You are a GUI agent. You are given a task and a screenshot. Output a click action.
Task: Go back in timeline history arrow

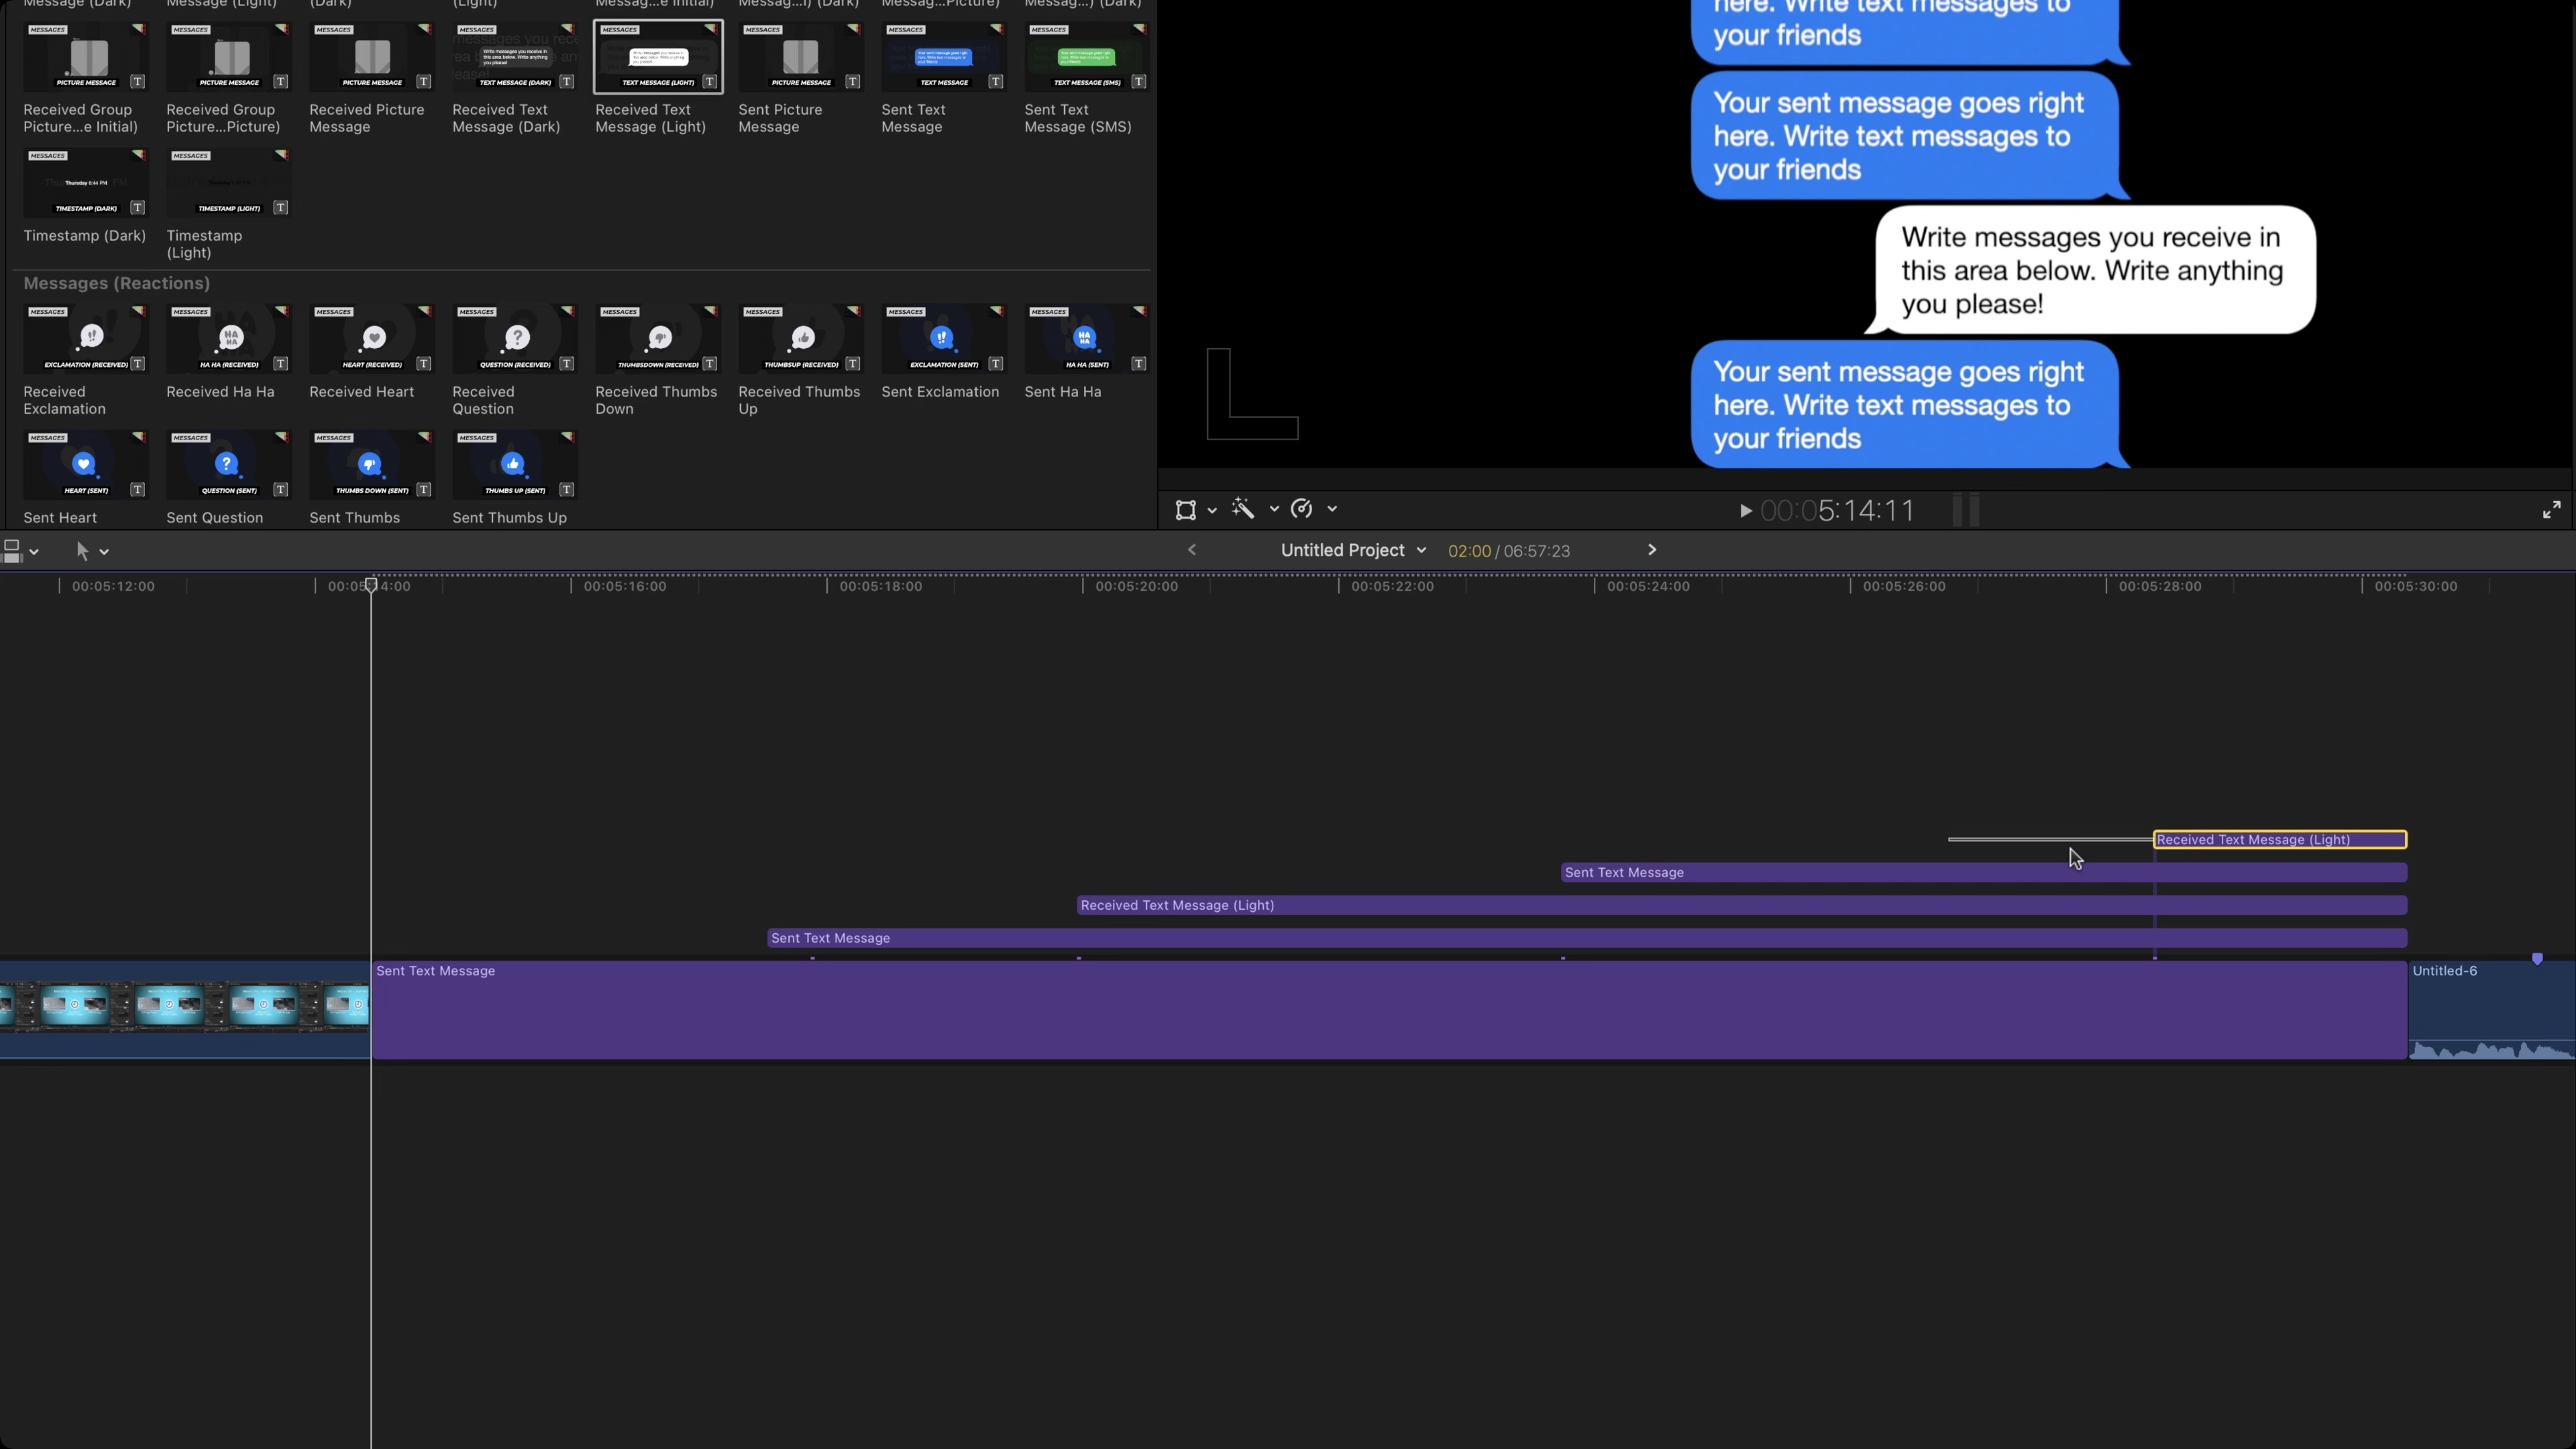point(1192,550)
